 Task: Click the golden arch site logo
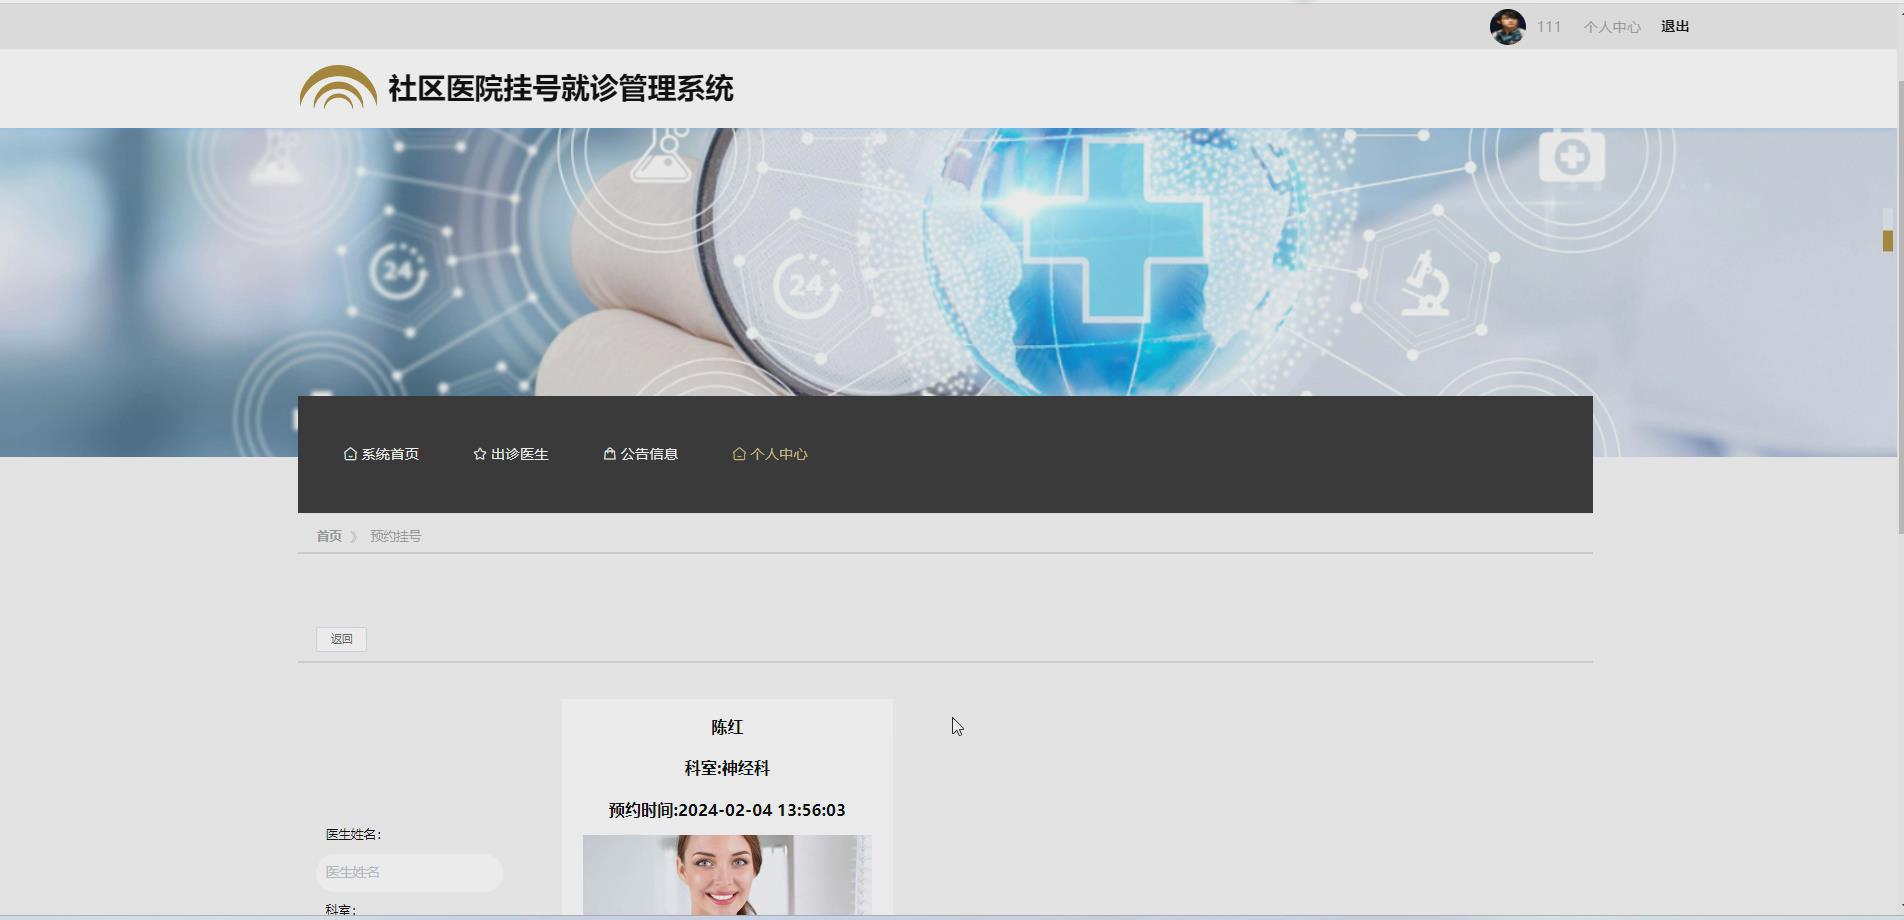click(338, 87)
